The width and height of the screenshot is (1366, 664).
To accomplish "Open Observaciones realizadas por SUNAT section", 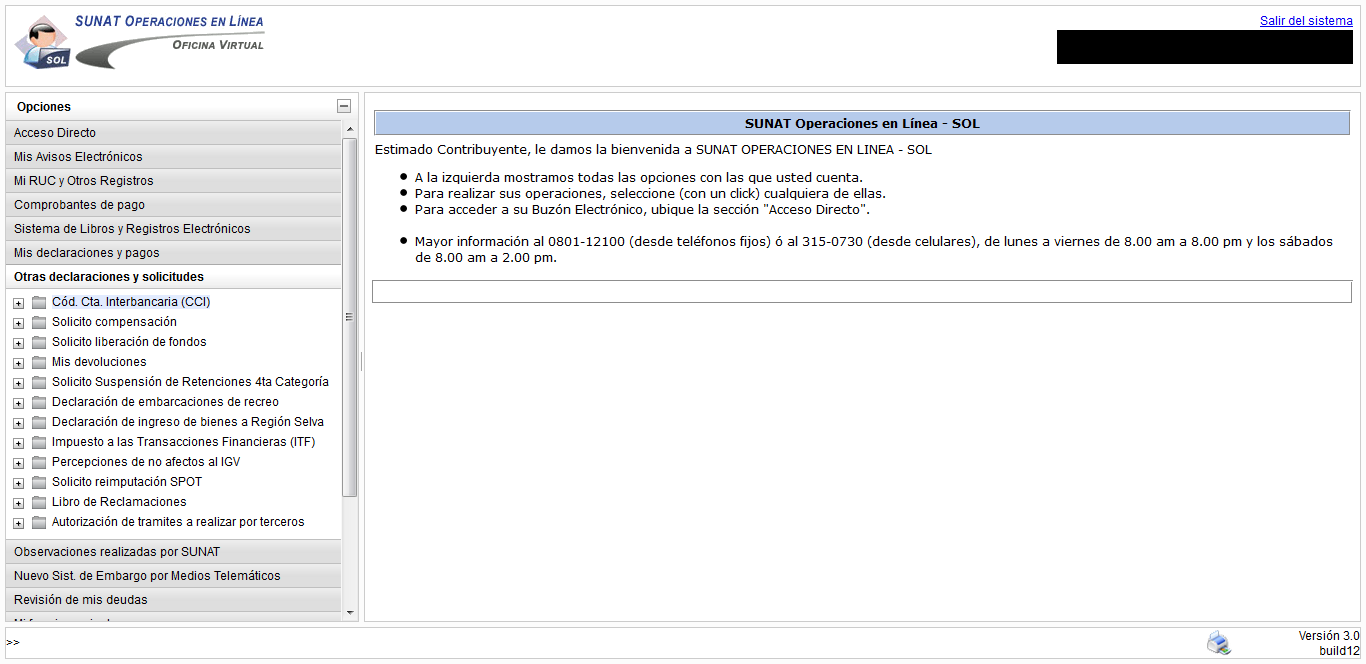I will point(174,552).
